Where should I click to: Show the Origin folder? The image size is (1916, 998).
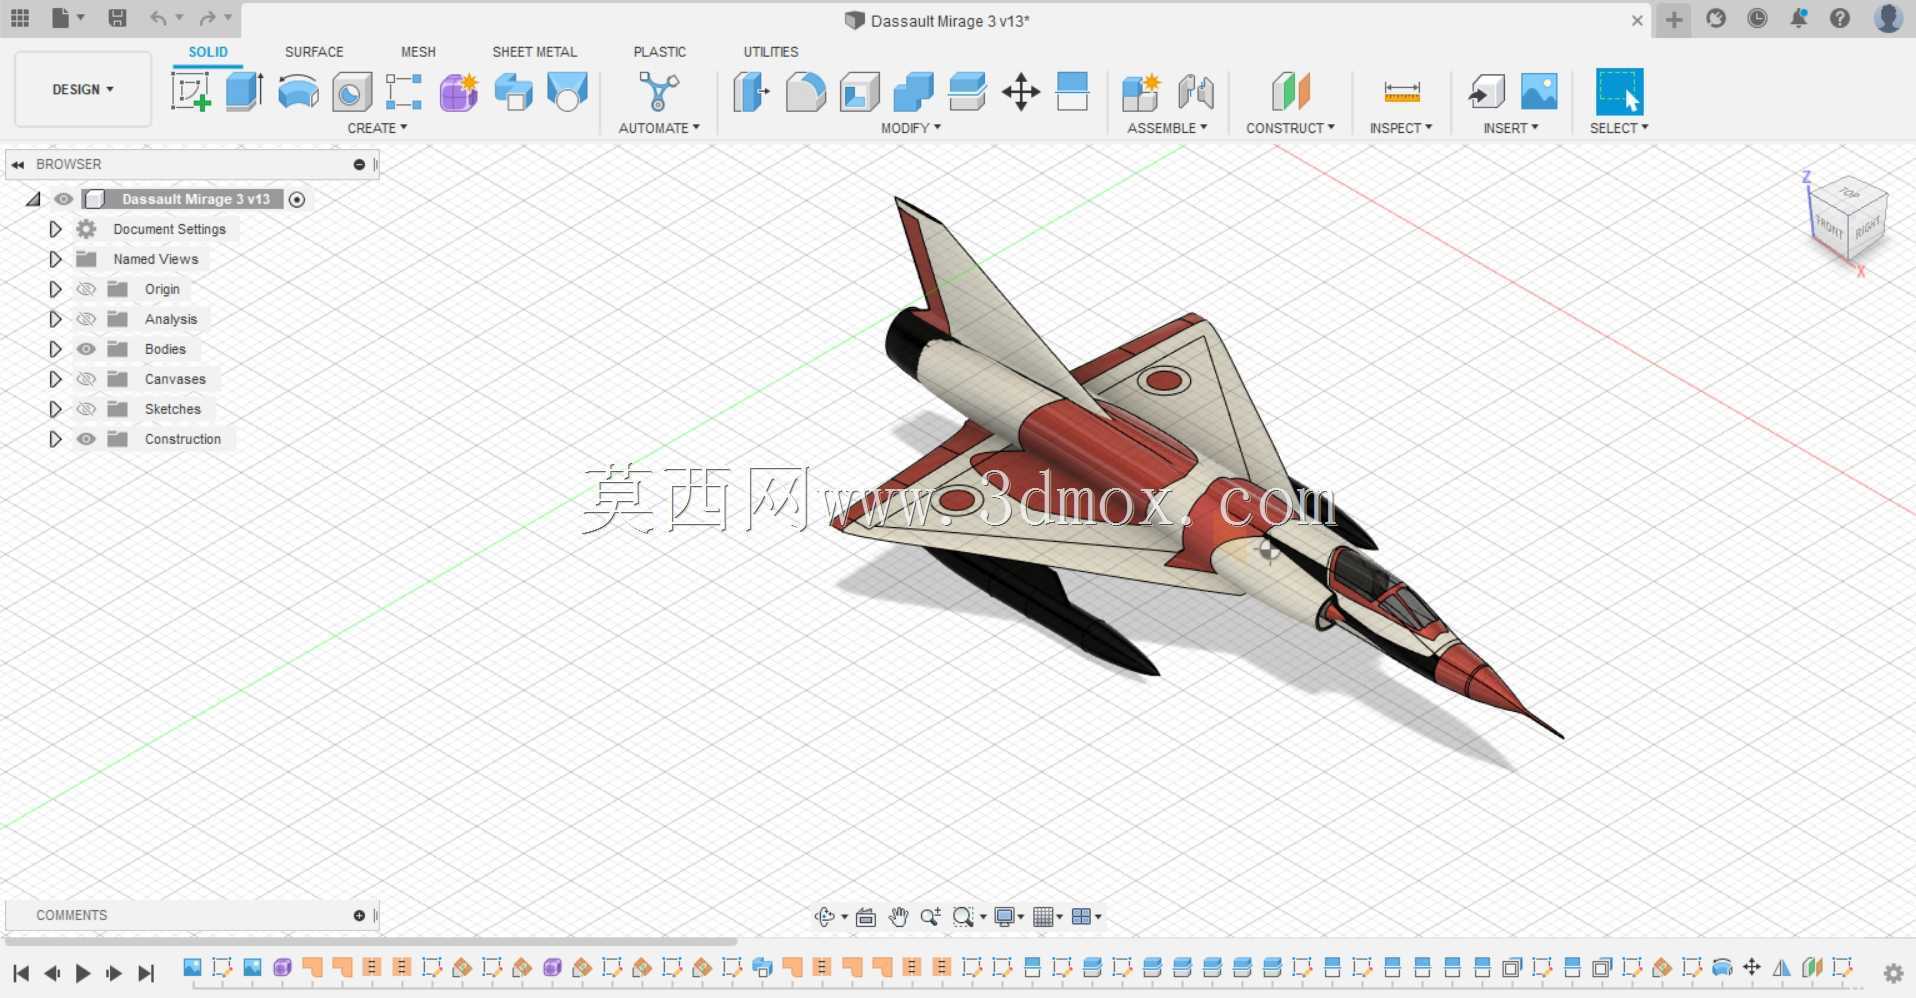click(86, 289)
